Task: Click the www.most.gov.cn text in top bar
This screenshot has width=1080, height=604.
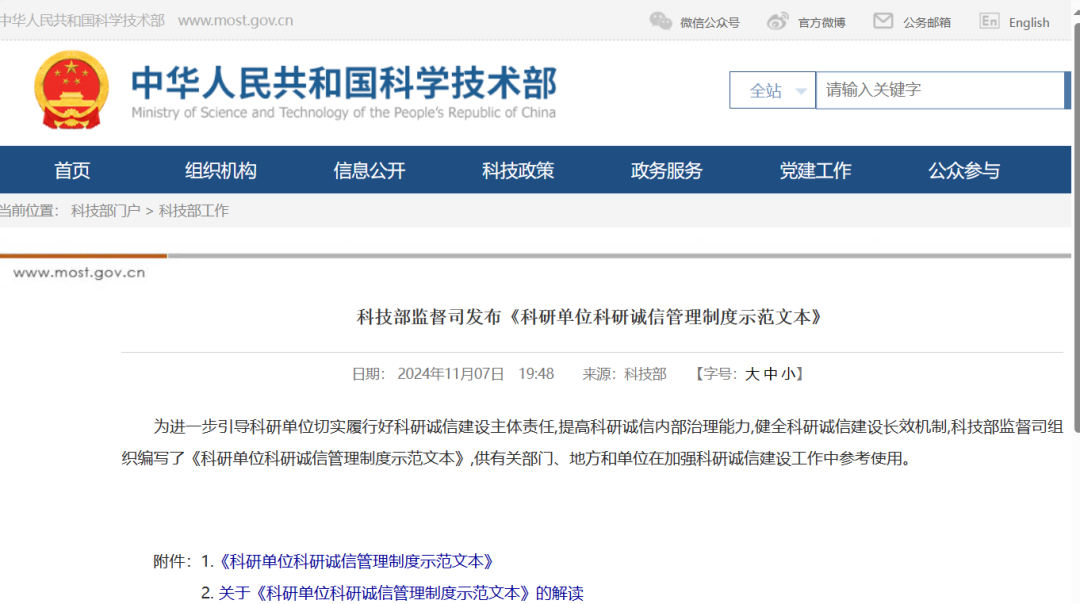Action: click(236, 21)
